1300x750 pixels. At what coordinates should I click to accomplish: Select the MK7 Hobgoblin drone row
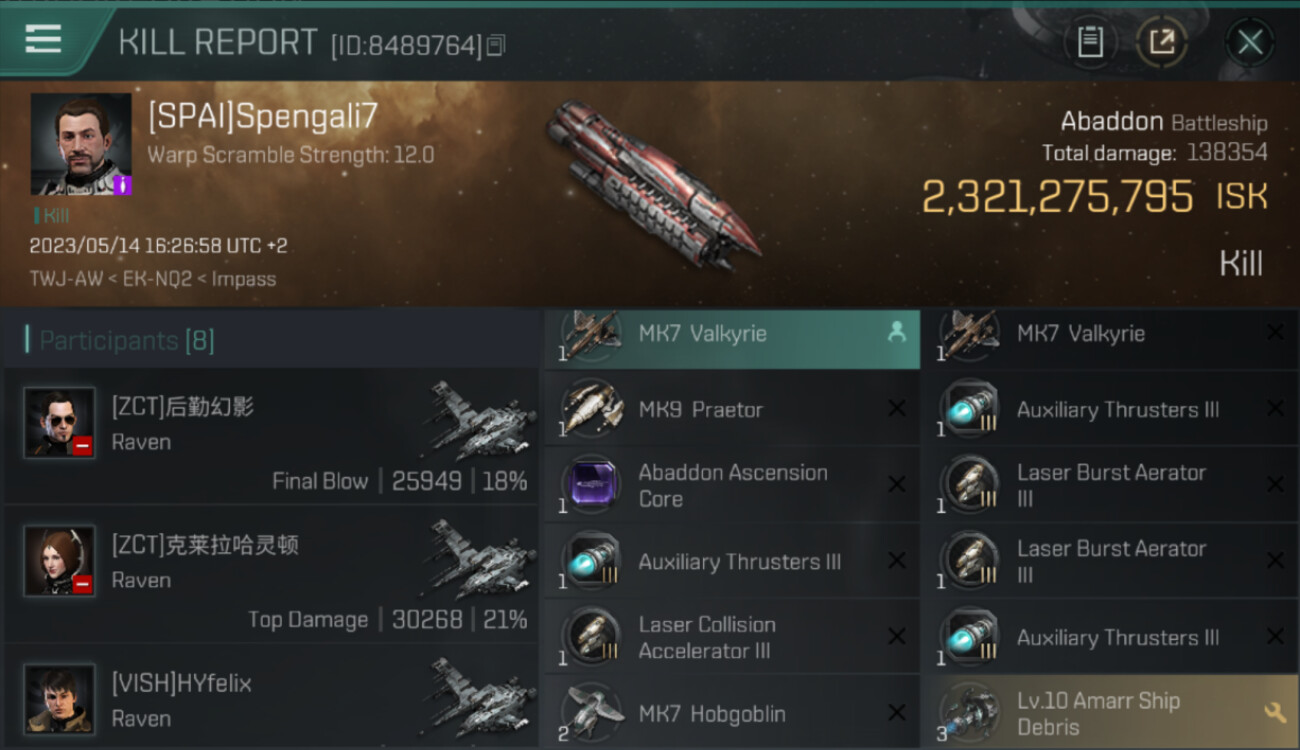tap(731, 713)
